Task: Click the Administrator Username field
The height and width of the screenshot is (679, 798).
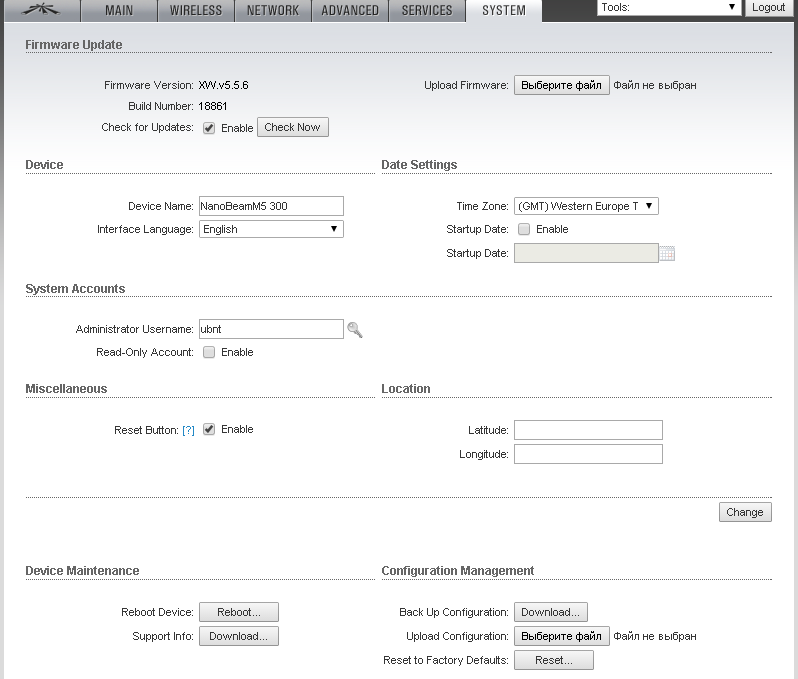Action: click(x=271, y=329)
